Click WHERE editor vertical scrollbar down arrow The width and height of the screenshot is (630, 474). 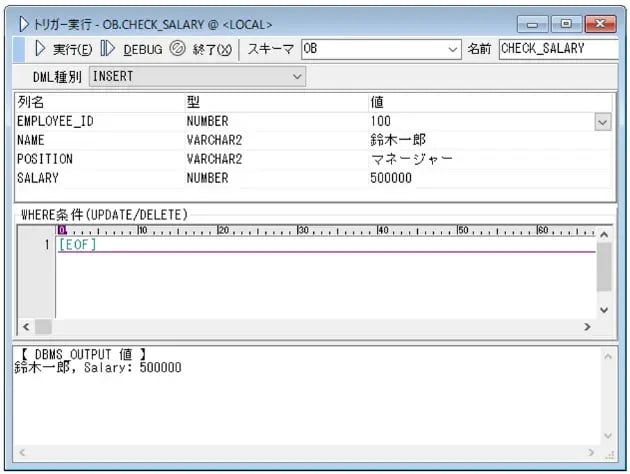[x=603, y=310]
